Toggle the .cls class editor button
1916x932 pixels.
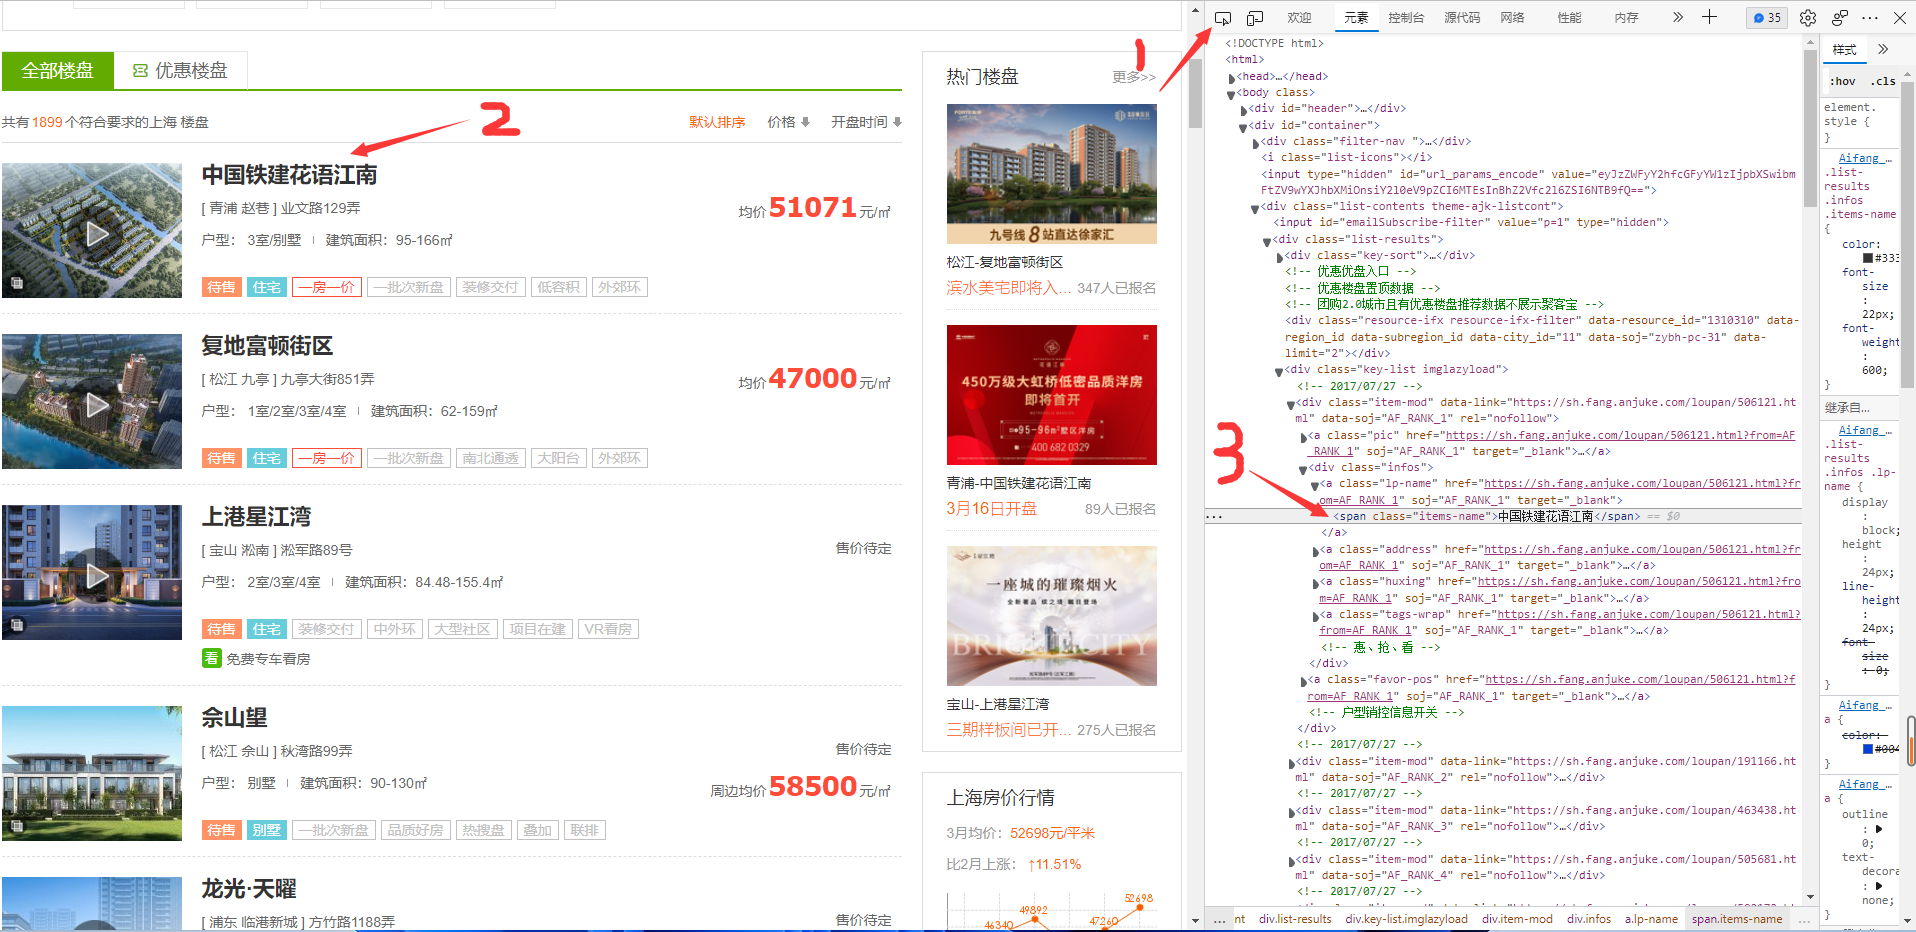(1883, 81)
